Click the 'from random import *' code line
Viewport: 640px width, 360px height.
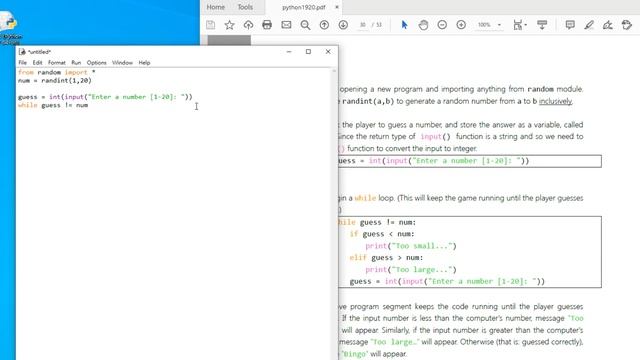[56, 72]
